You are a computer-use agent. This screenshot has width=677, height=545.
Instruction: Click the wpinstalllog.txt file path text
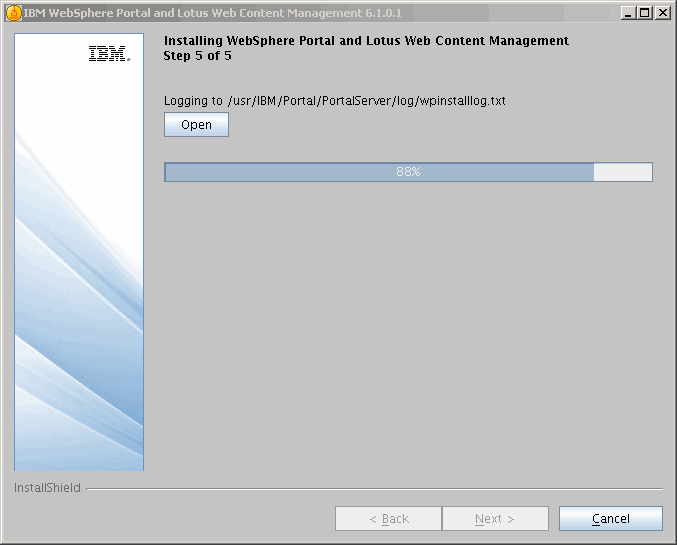coord(367,101)
